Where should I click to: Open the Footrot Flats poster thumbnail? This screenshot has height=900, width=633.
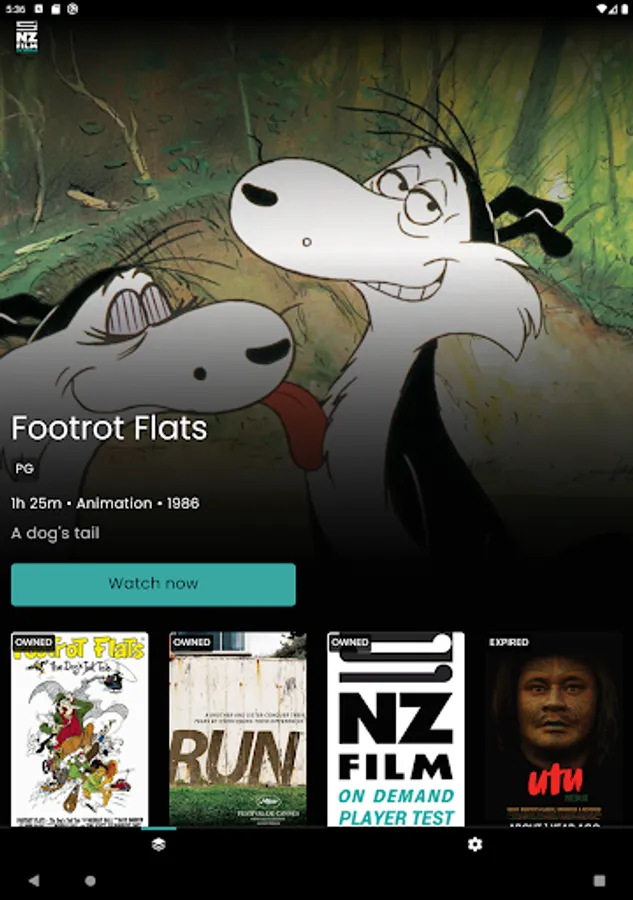[x=80, y=729]
